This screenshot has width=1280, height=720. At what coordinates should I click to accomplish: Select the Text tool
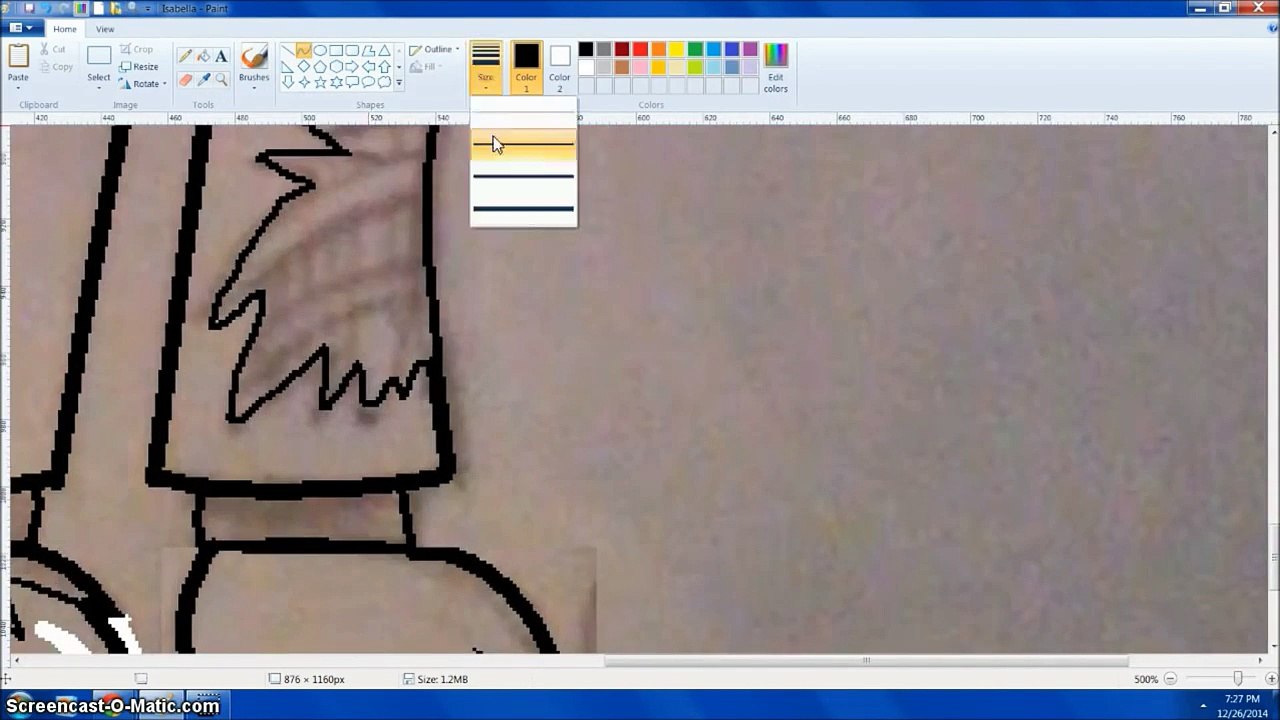pyautogui.click(x=221, y=57)
